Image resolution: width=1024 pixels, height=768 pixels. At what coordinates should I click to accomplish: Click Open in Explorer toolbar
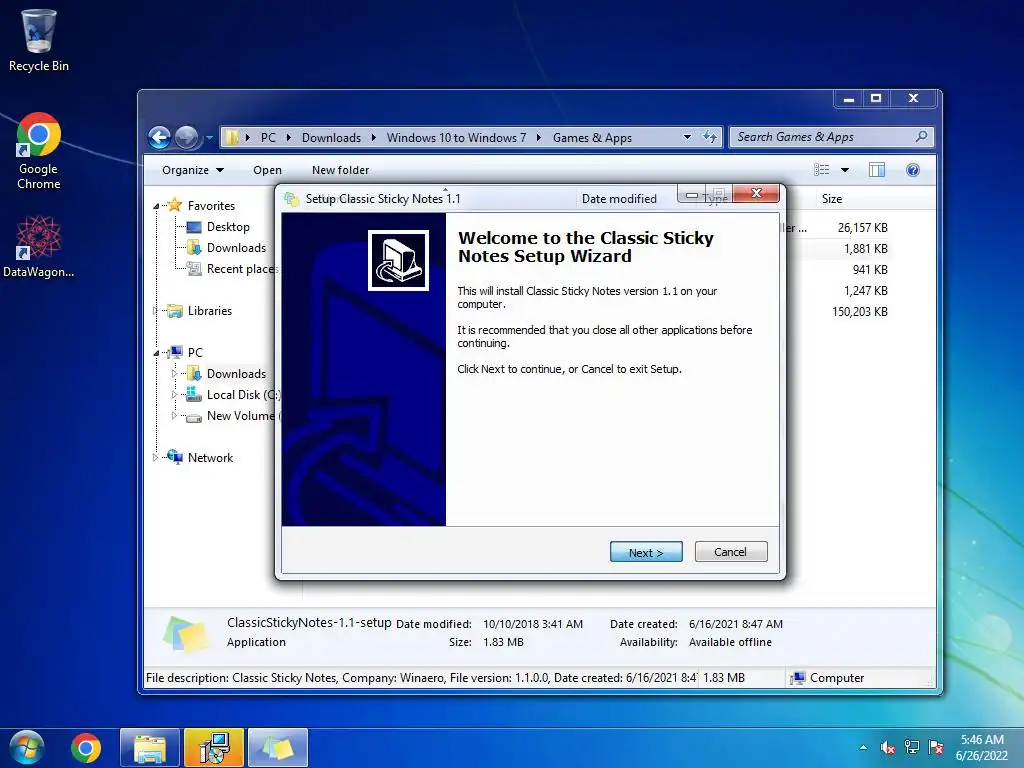coord(267,170)
